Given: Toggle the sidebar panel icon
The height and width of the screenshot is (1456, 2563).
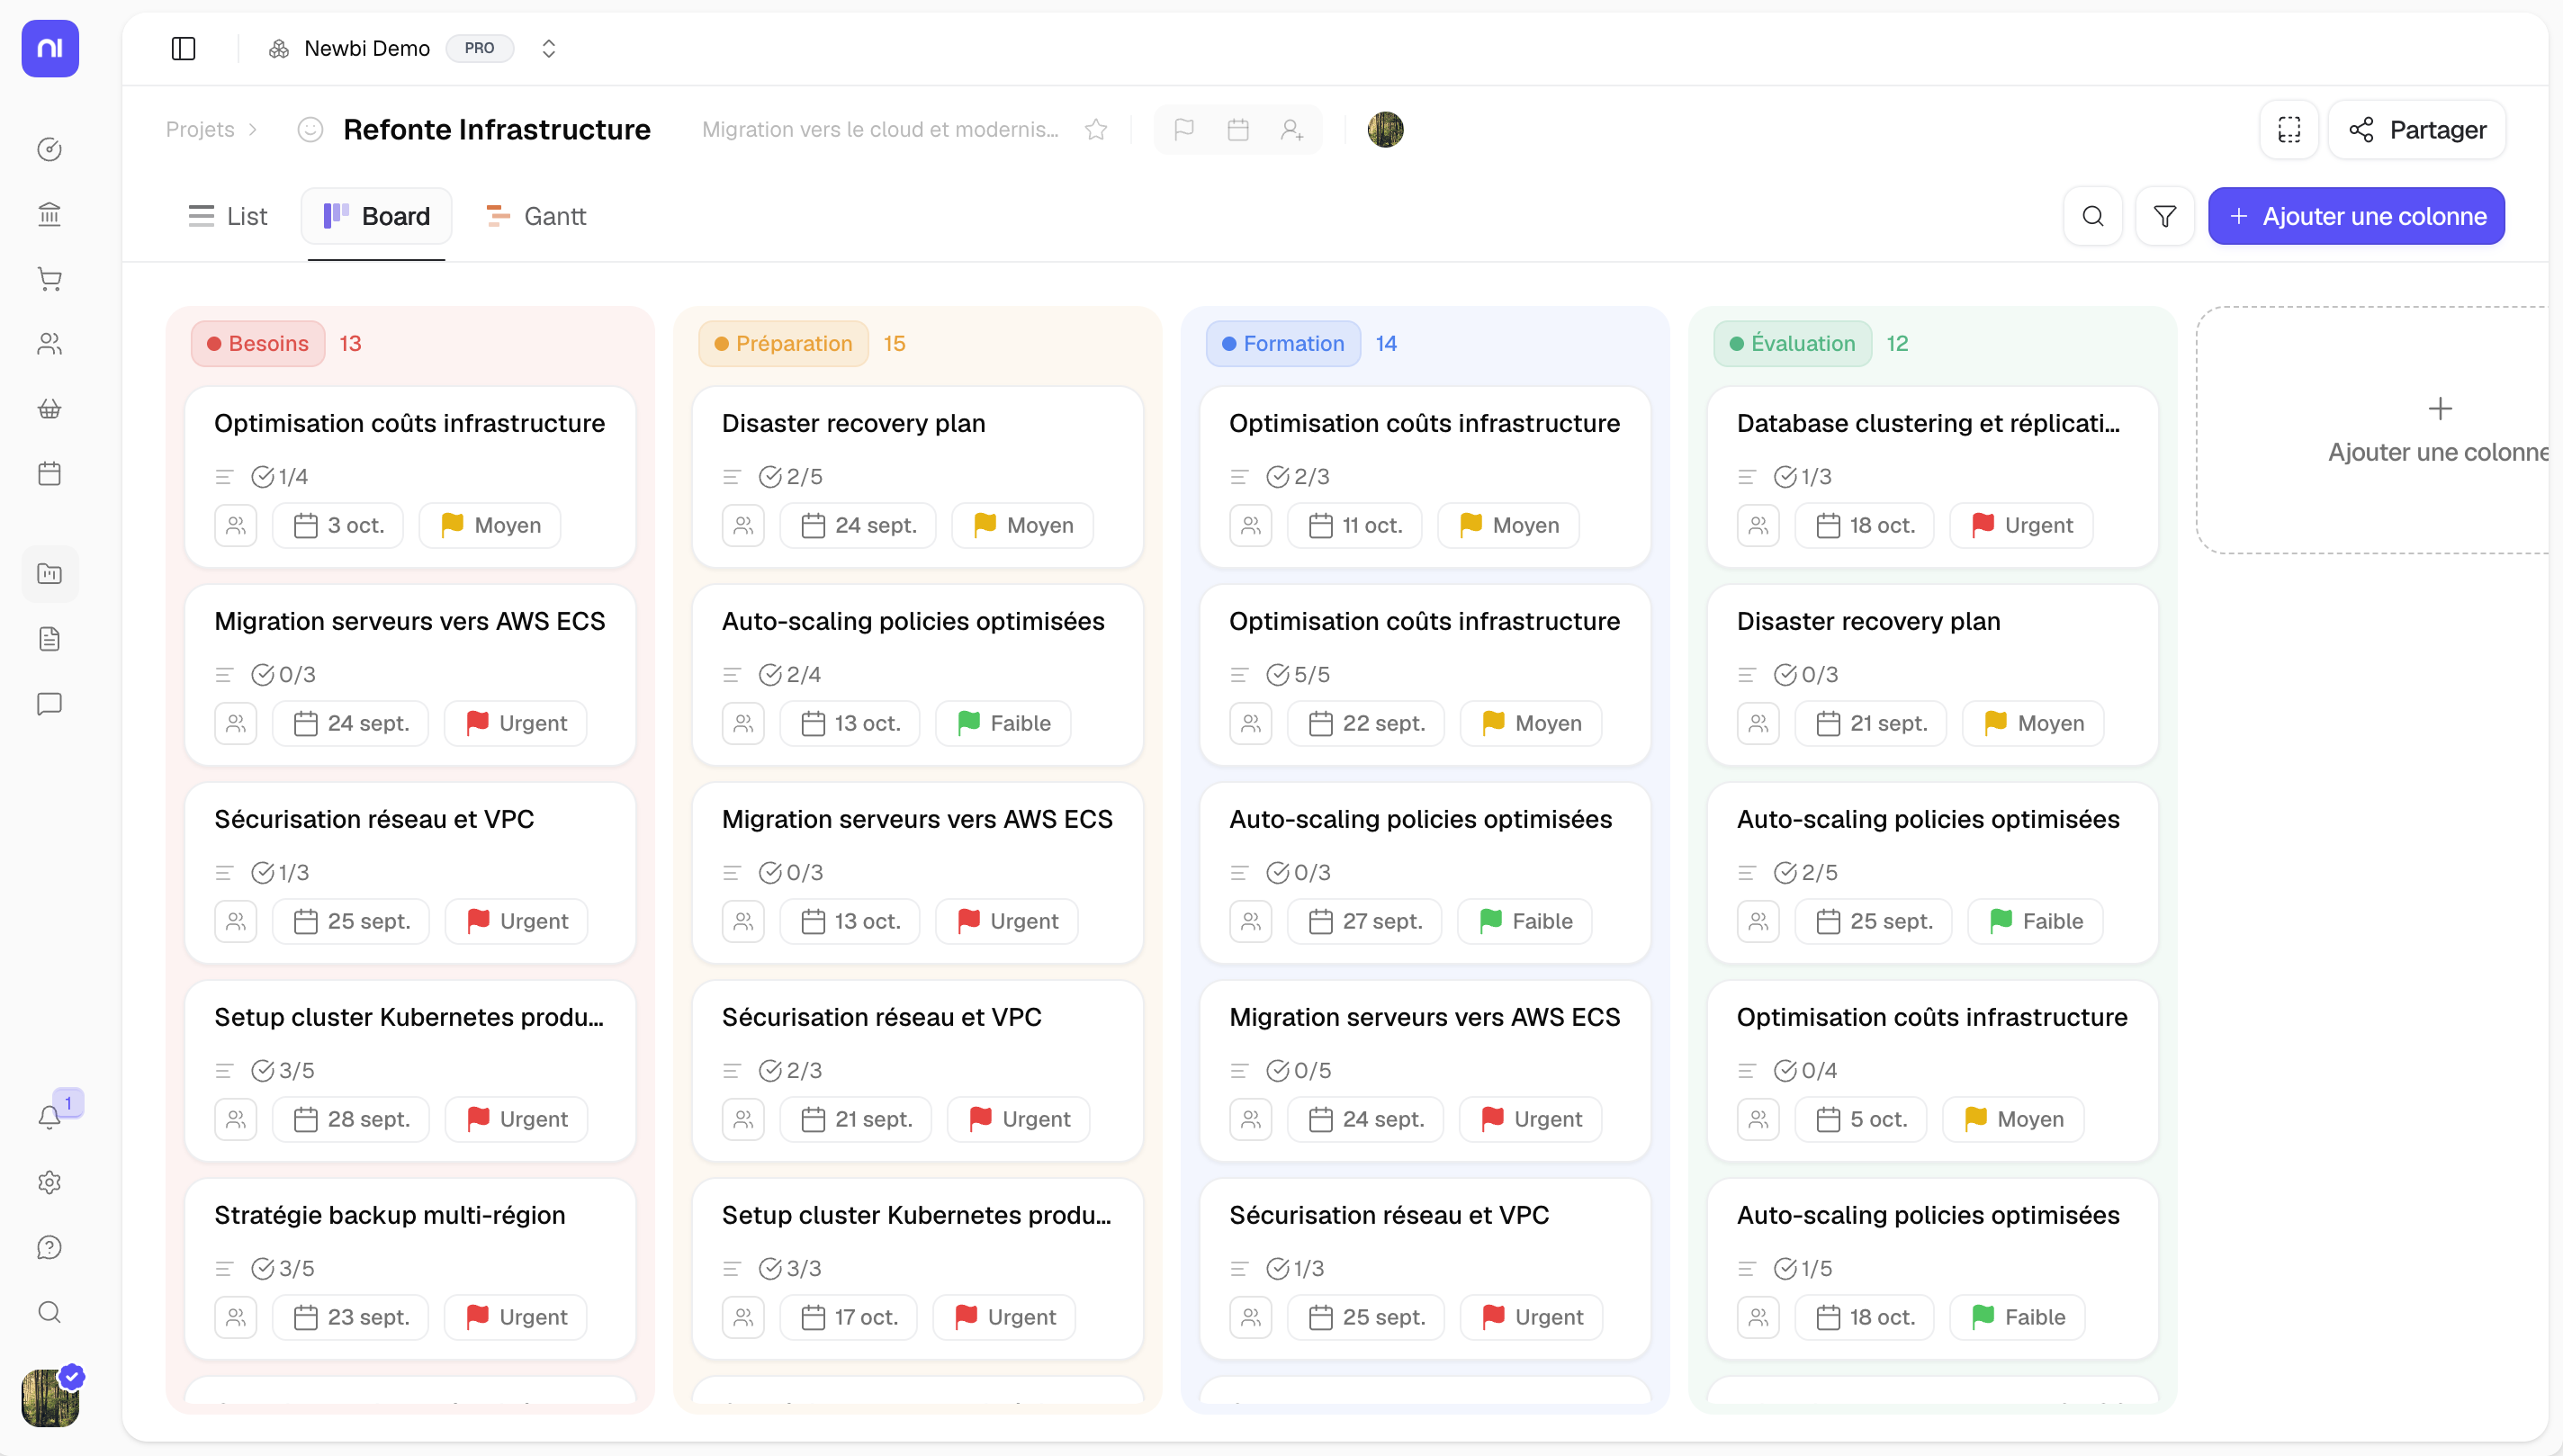Looking at the screenshot, I should (183, 48).
